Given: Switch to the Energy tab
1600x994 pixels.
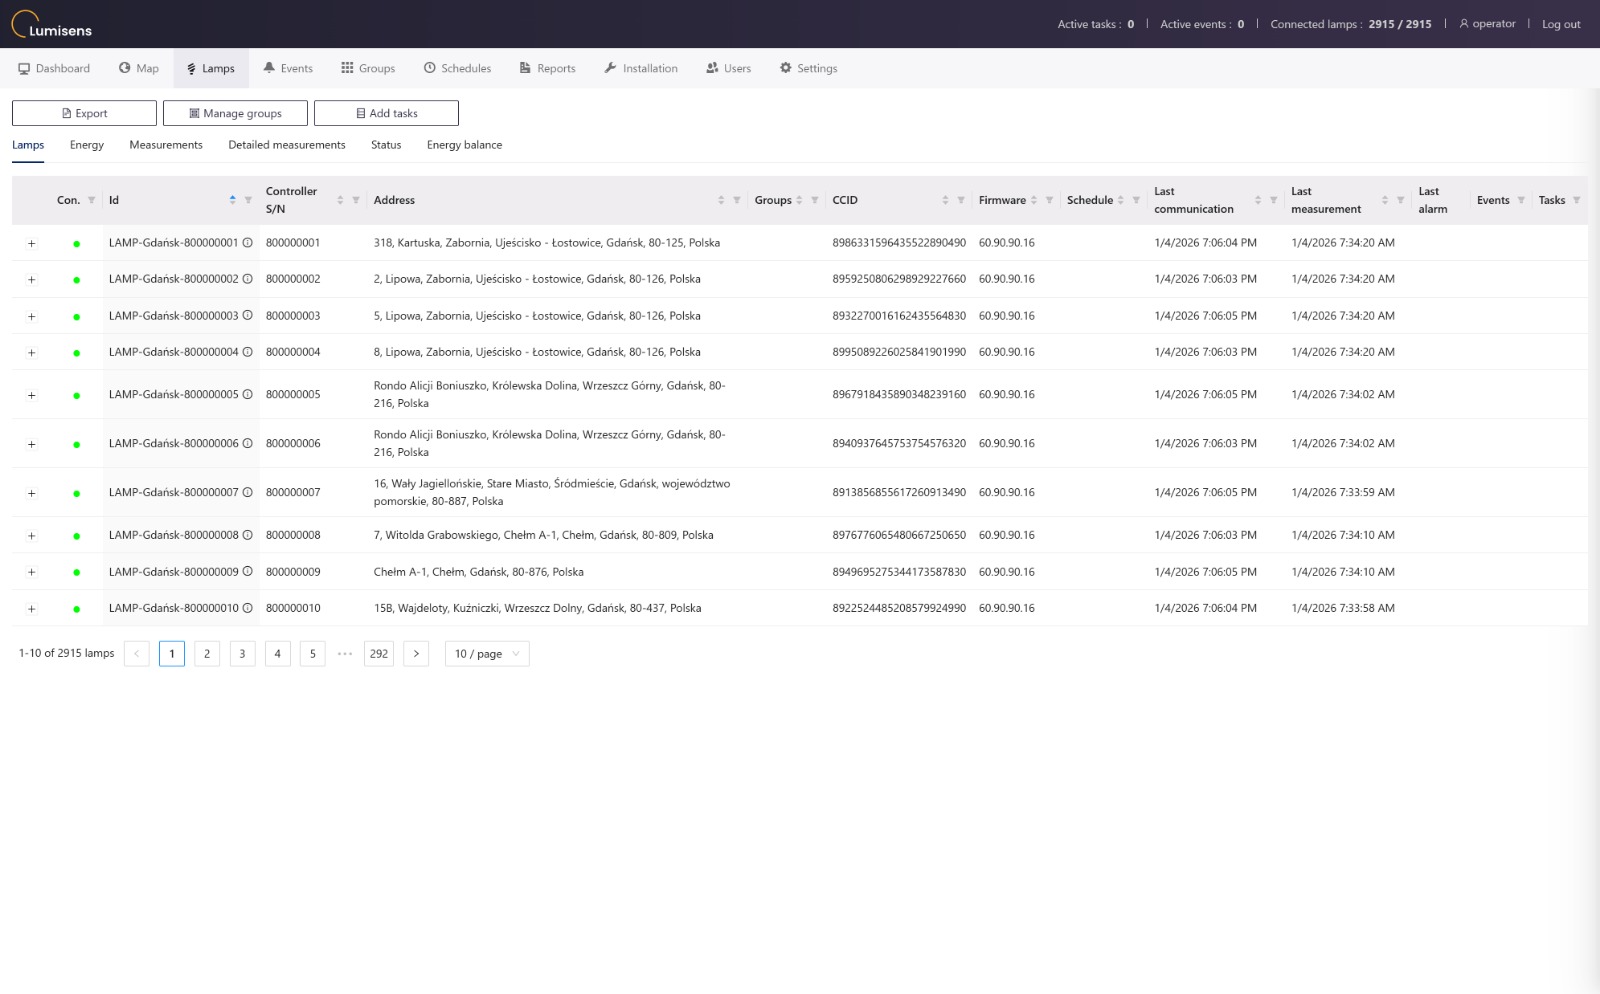Looking at the screenshot, I should coord(87,145).
